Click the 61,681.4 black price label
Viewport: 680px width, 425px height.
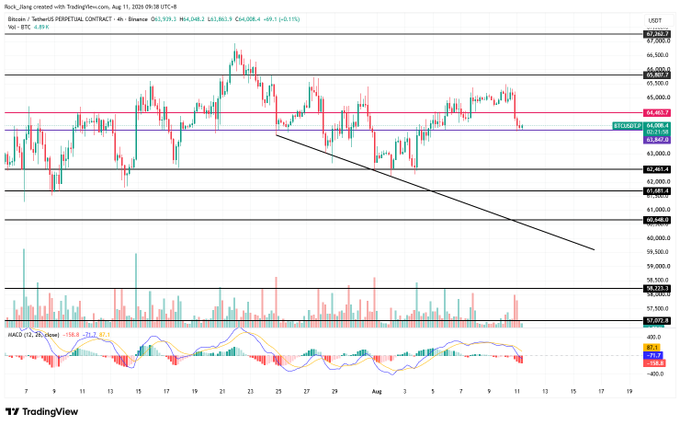click(657, 191)
